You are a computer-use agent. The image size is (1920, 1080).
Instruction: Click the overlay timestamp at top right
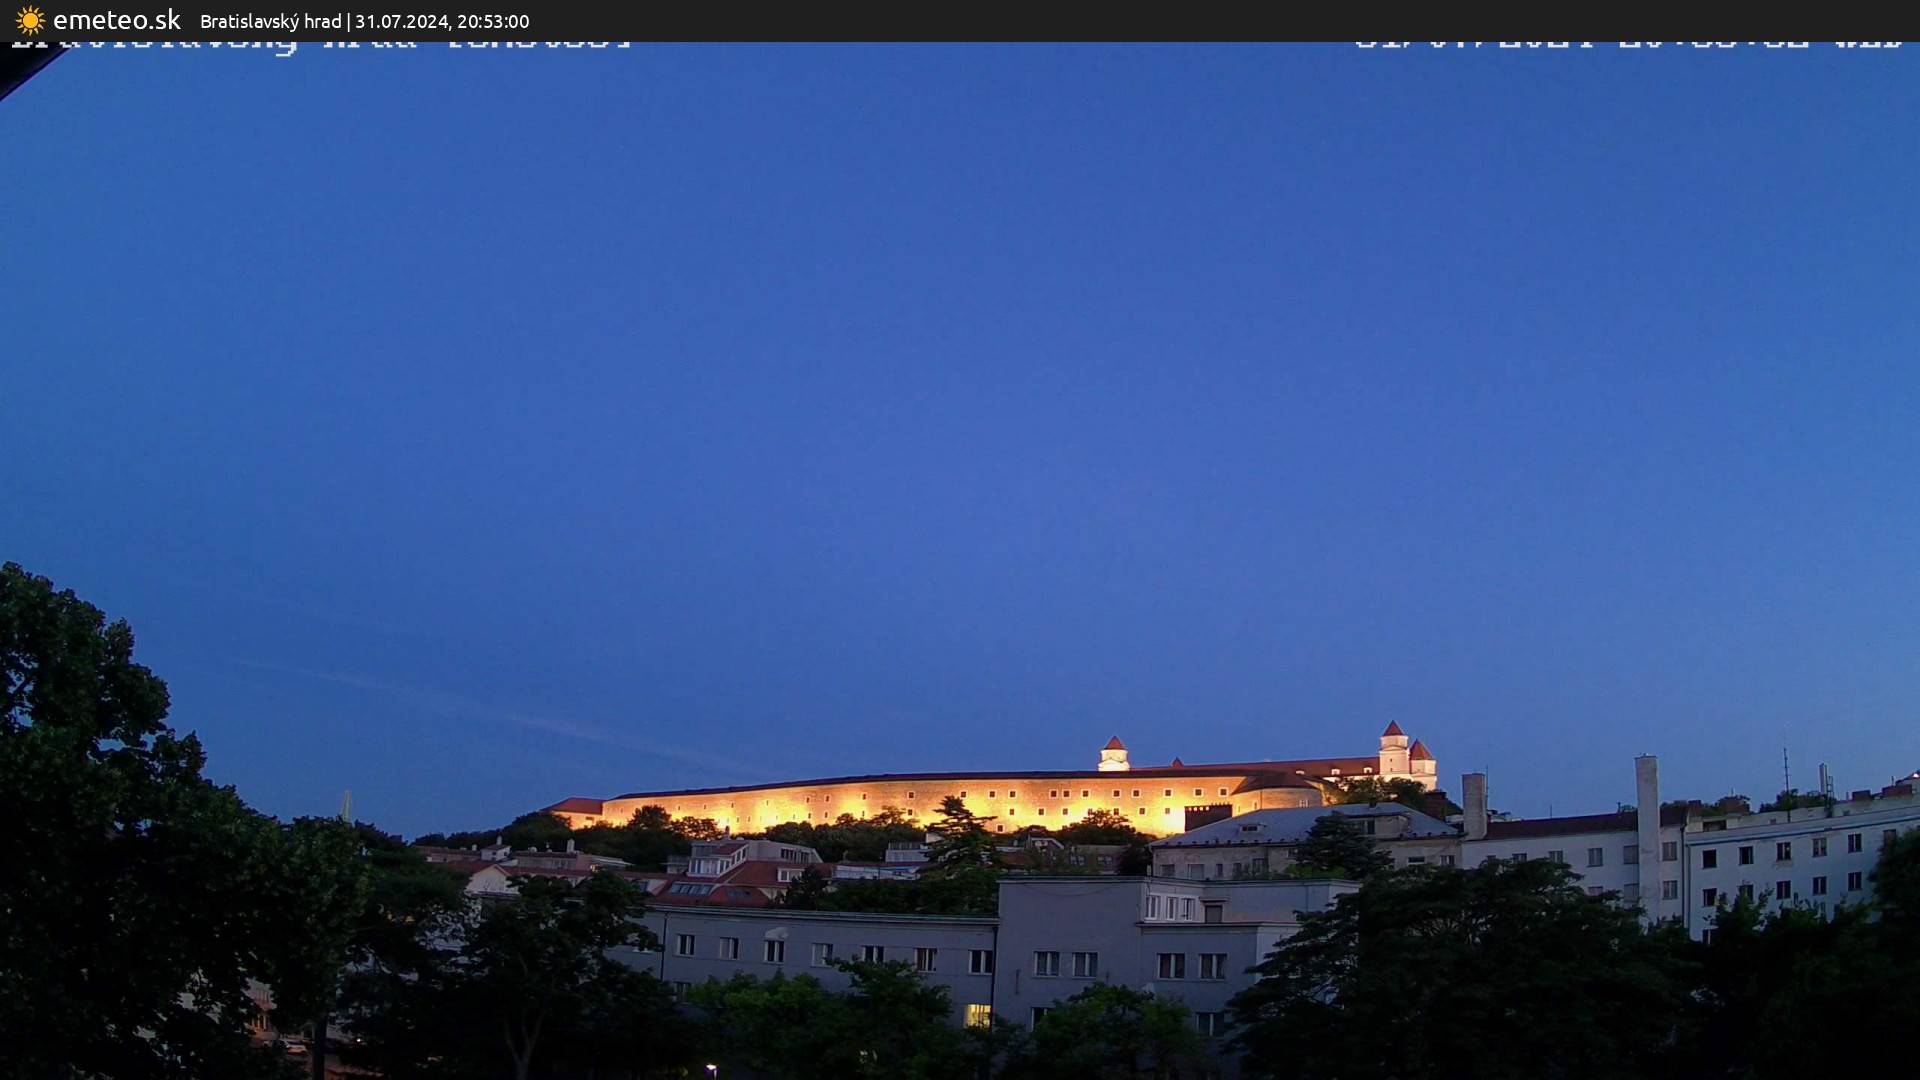1630,42
